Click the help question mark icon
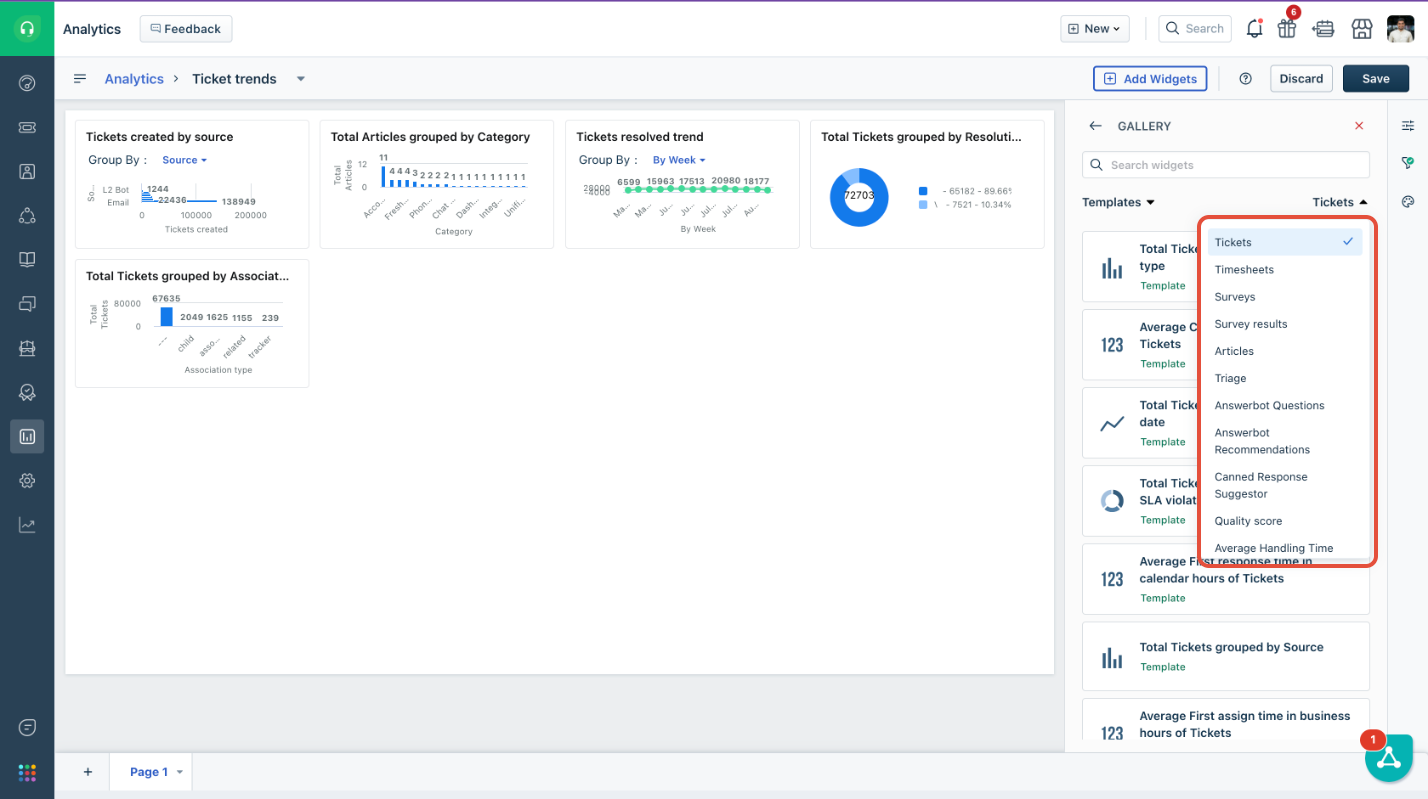The image size is (1428, 799). [1245, 79]
